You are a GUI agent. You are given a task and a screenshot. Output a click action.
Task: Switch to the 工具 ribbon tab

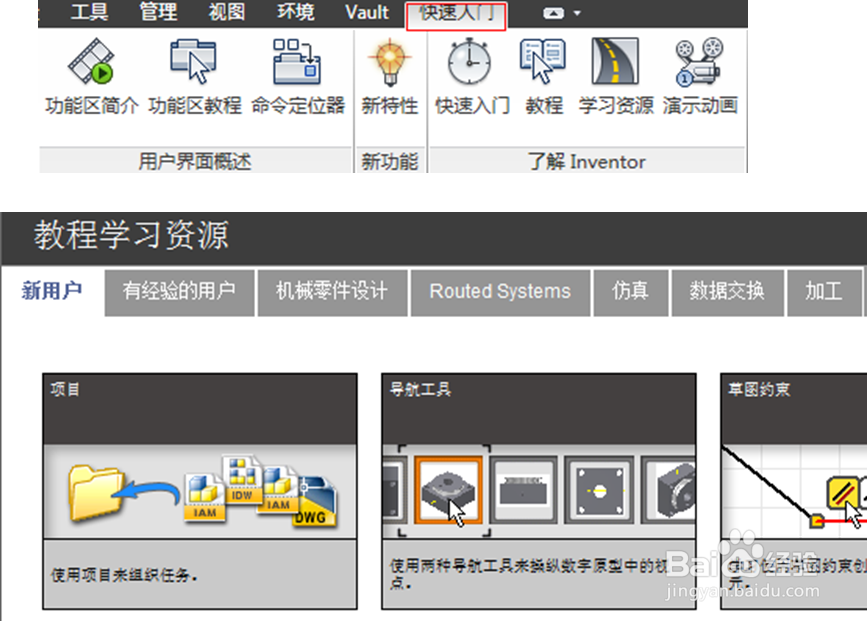[x=90, y=12]
